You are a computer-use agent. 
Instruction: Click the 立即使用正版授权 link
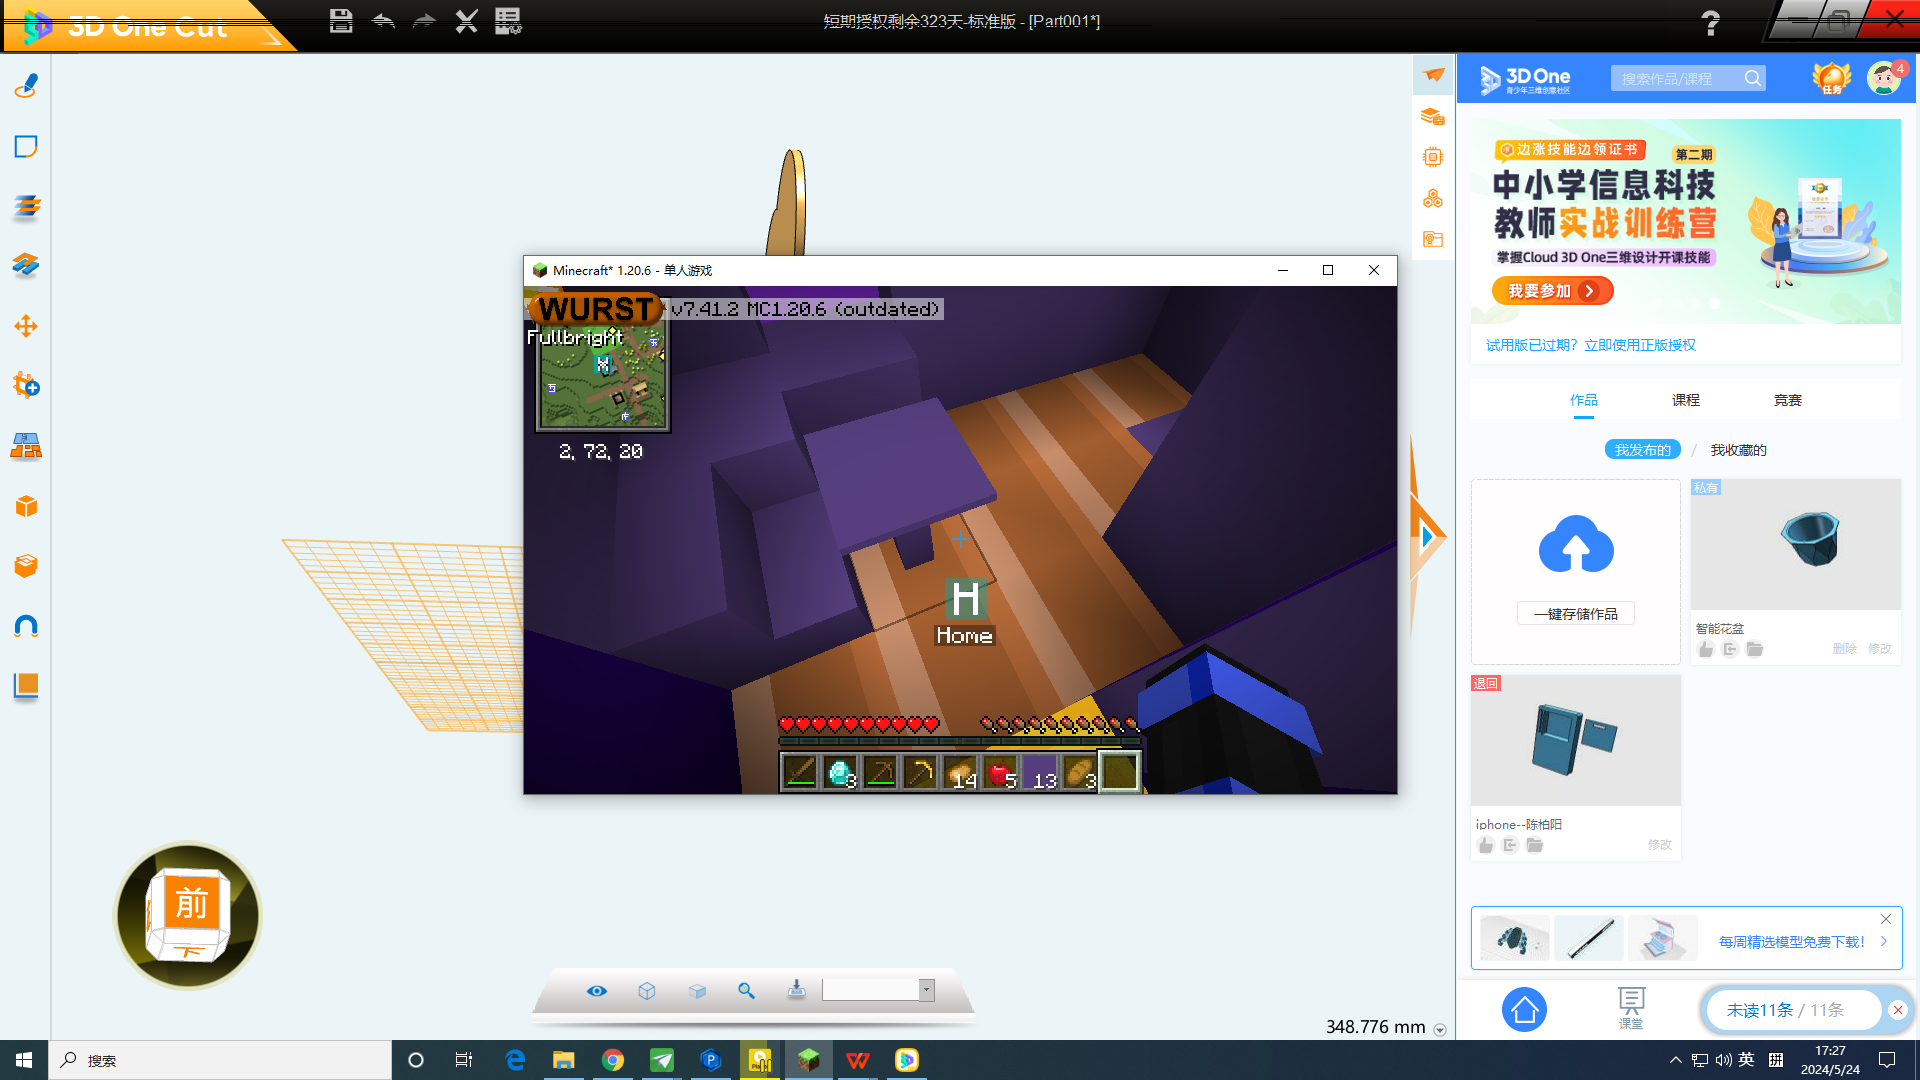click(x=1640, y=345)
